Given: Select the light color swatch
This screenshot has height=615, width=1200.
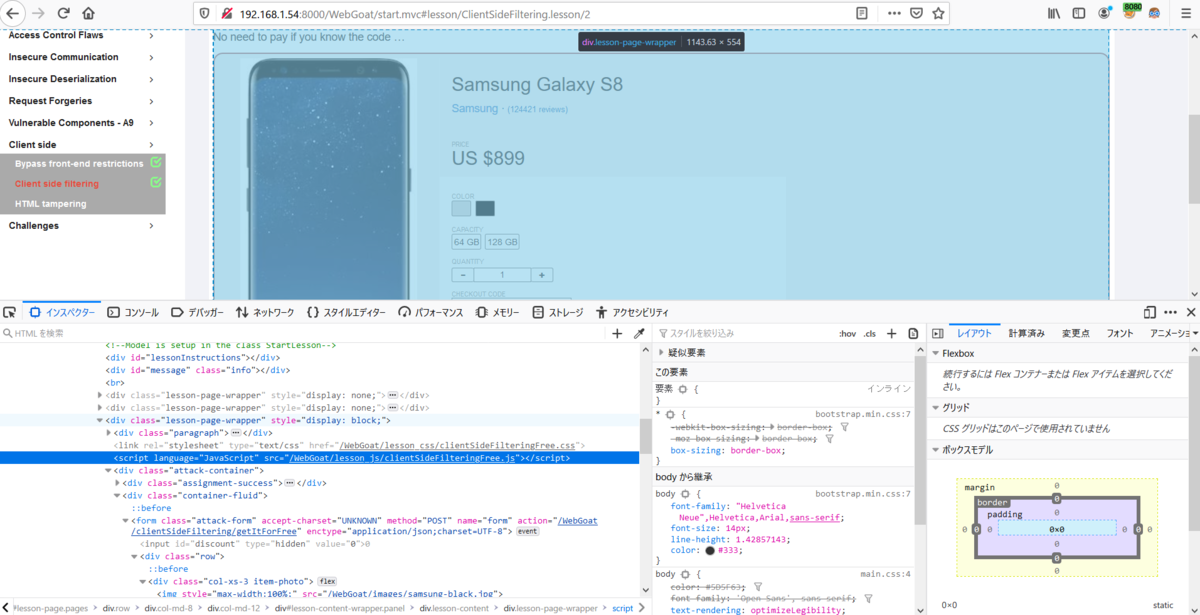Looking at the screenshot, I should (x=461, y=208).
